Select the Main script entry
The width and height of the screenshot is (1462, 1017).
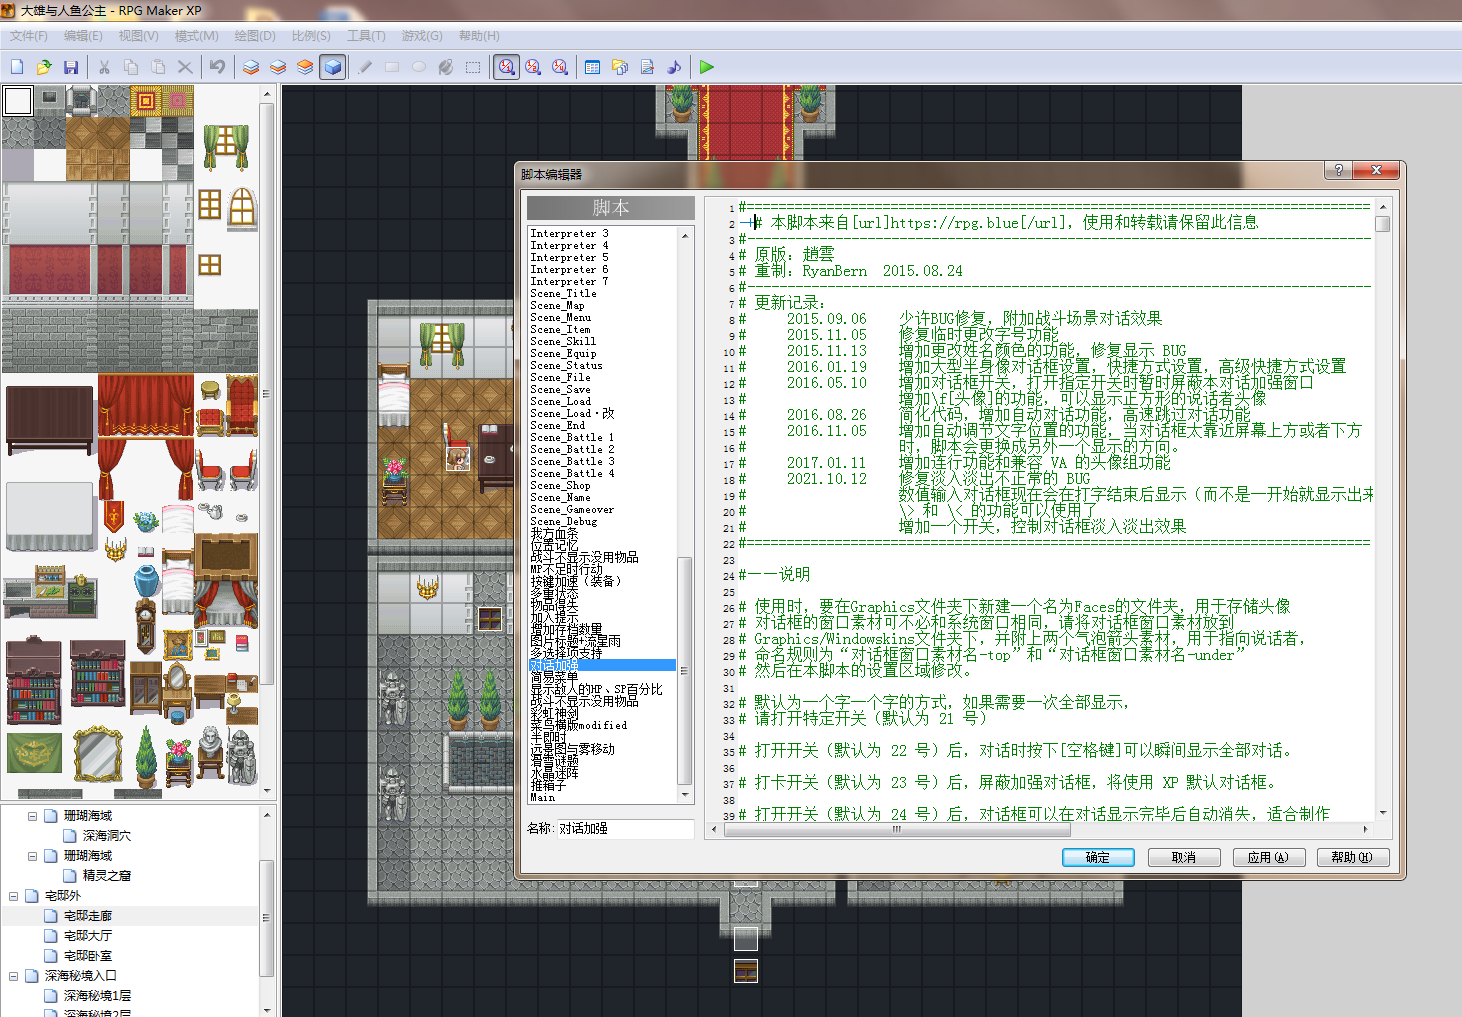click(x=542, y=797)
